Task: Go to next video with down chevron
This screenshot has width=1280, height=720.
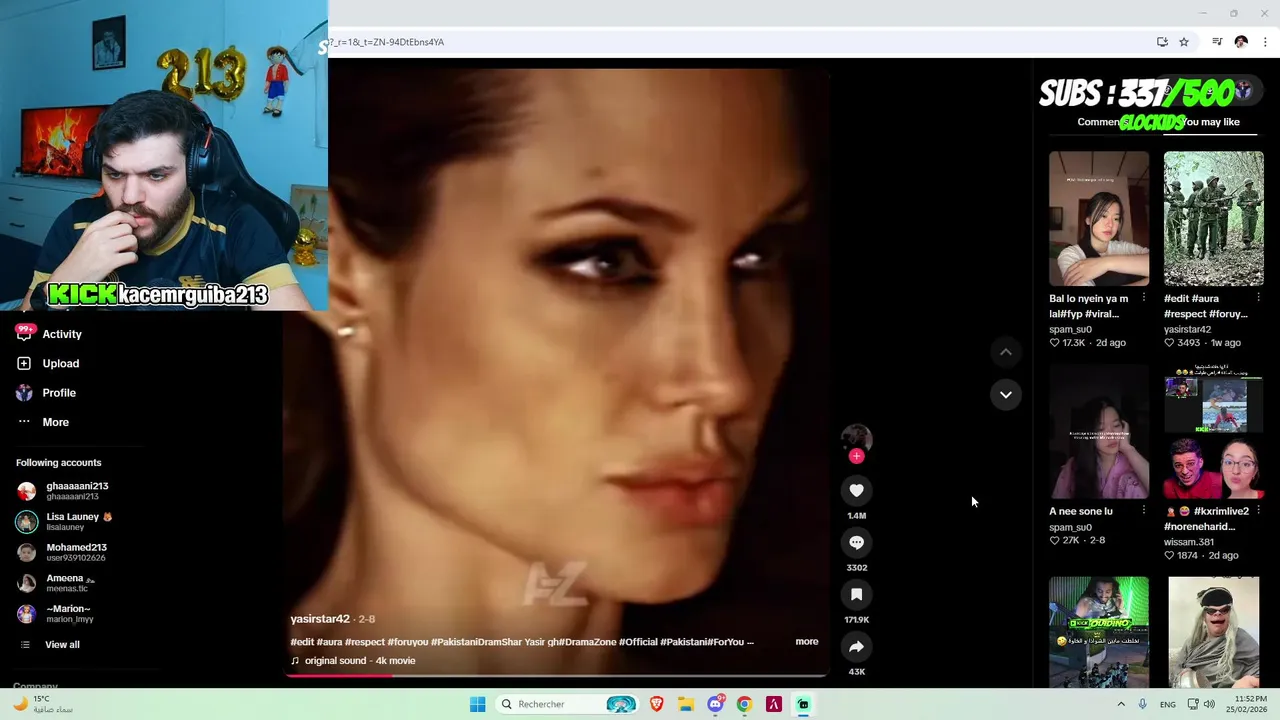Action: [x=1006, y=394]
